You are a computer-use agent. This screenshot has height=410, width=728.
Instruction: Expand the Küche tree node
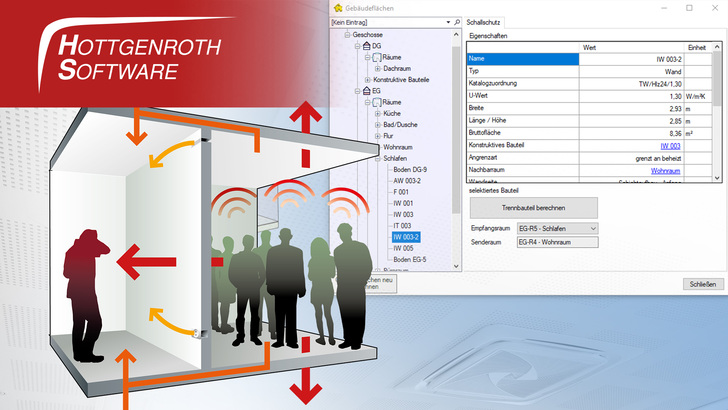(377, 114)
